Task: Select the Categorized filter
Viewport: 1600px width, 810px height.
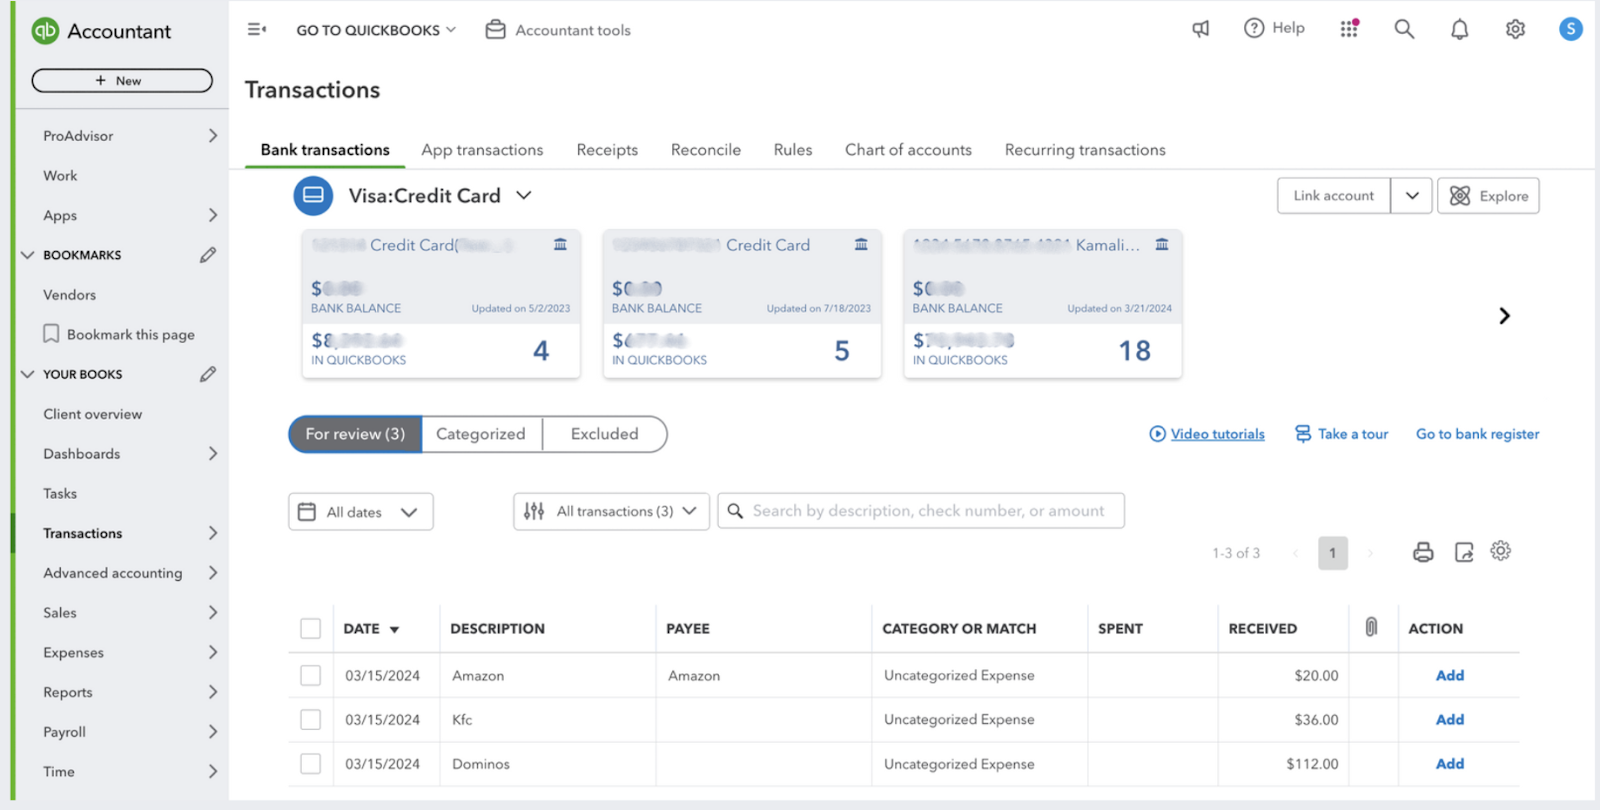Action: (x=481, y=434)
